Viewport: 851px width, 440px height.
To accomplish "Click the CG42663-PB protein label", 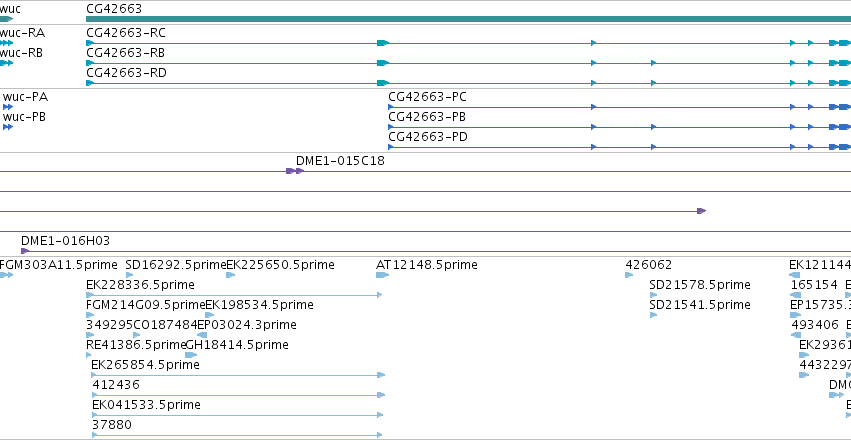I will click(427, 117).
